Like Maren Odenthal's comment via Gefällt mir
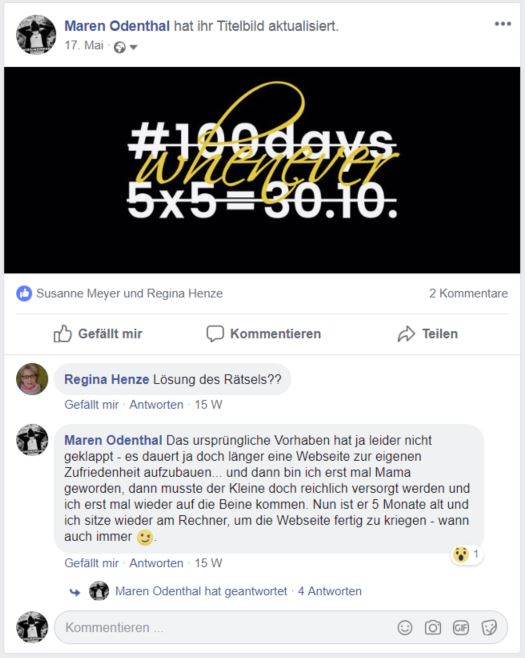 click(91, 563)
